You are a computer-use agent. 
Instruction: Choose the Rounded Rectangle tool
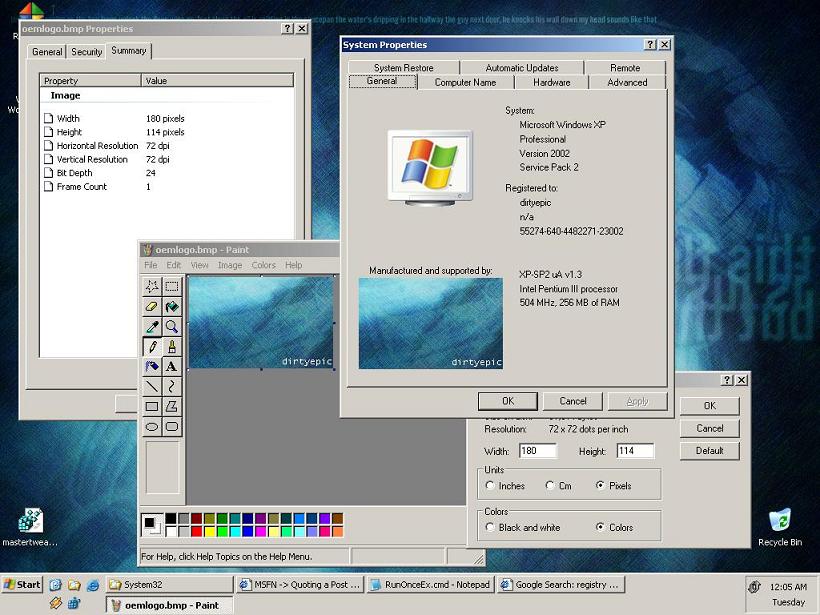click(x=172, y=426)
